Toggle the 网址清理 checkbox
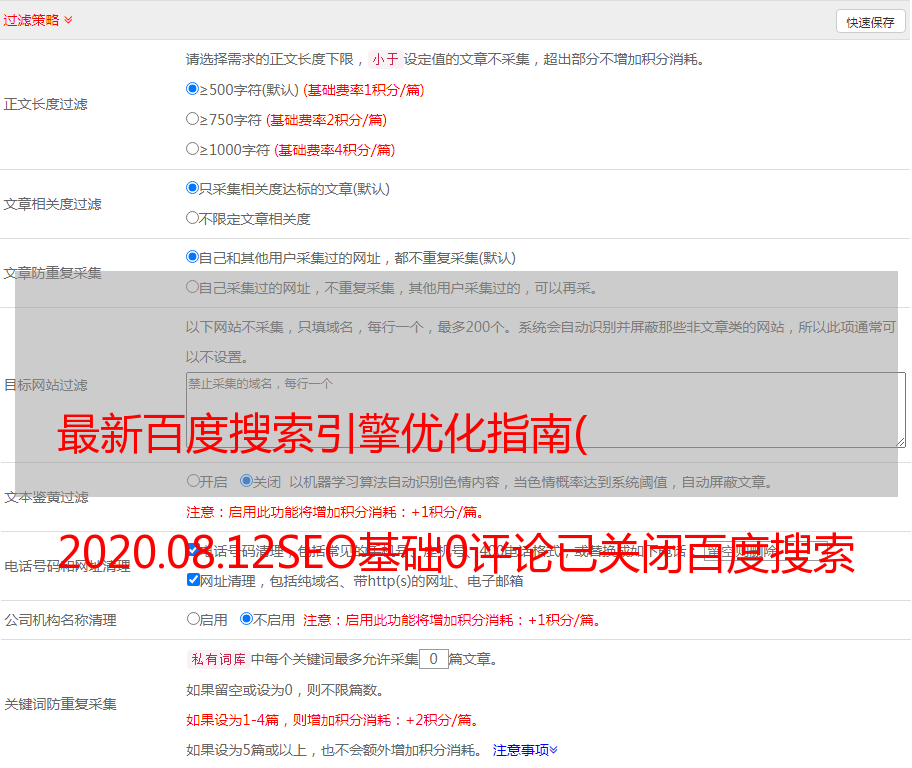 coord(194,579)
